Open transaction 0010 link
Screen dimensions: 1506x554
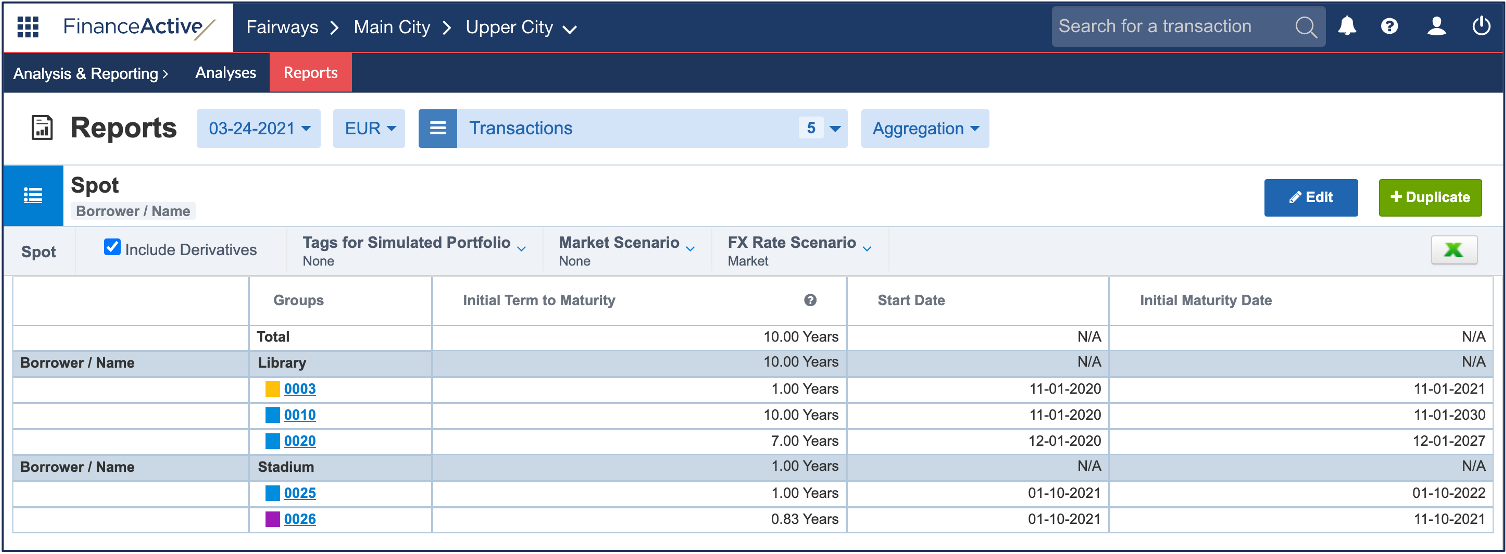click(x=300, y=415)
